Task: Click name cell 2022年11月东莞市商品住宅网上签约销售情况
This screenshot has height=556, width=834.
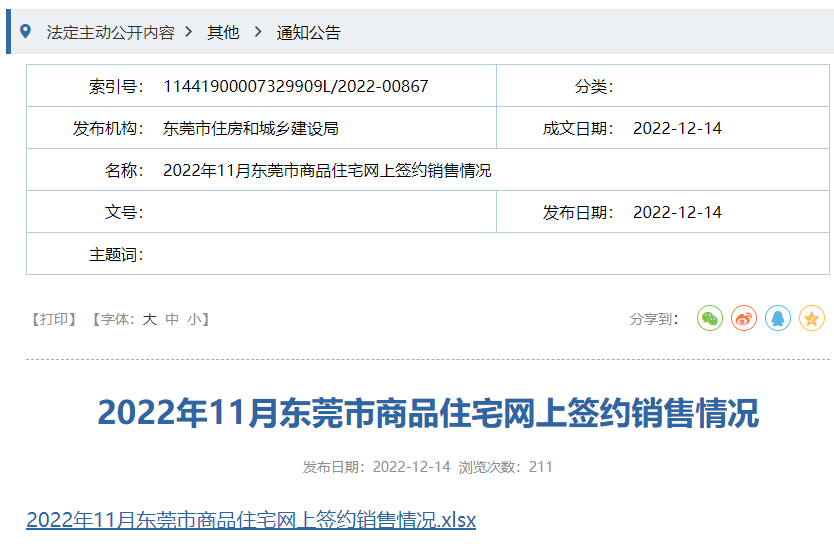Action: pos(327,170)
